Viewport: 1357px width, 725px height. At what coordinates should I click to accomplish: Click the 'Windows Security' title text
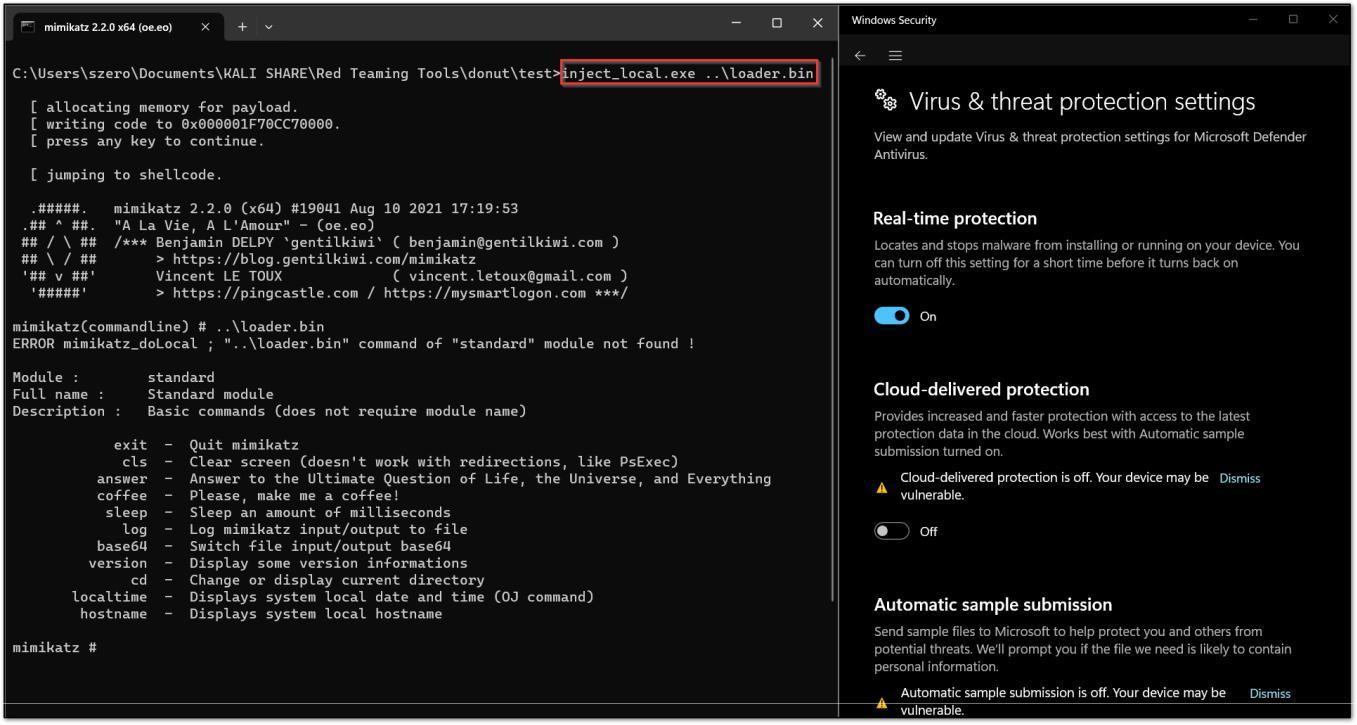(894, 20)
